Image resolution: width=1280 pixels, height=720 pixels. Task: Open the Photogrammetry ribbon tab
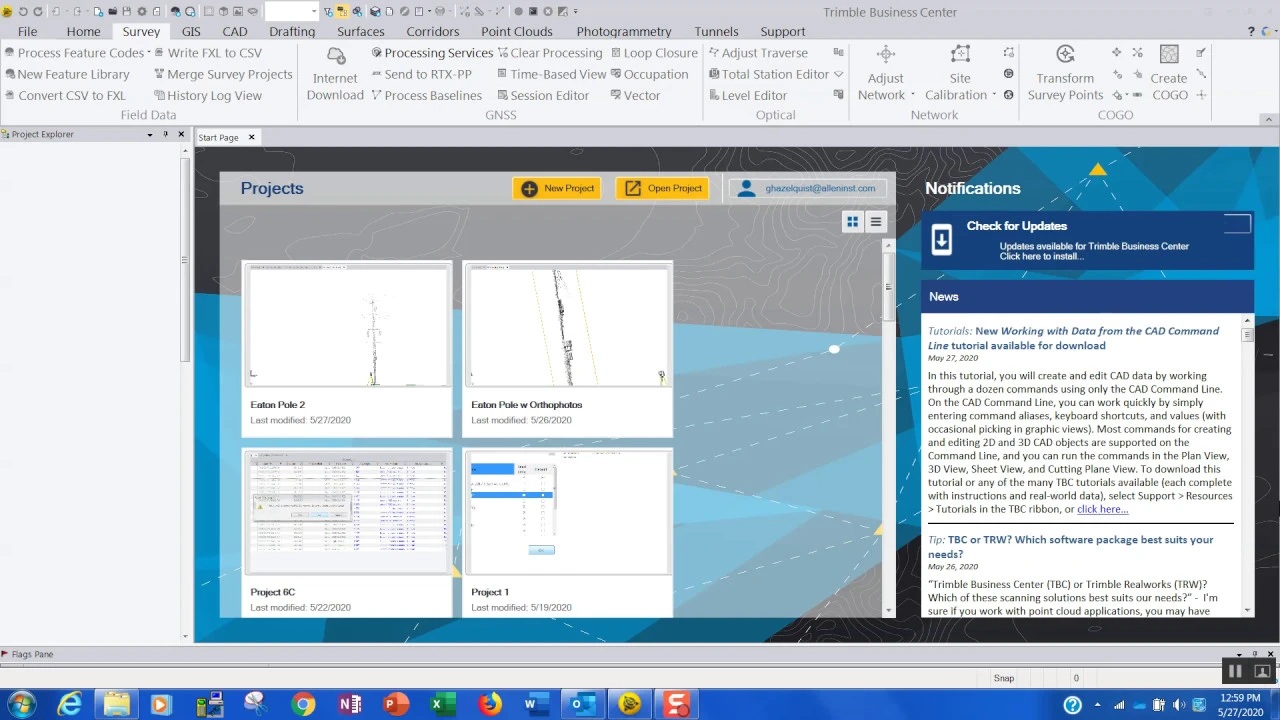[624, 32]
